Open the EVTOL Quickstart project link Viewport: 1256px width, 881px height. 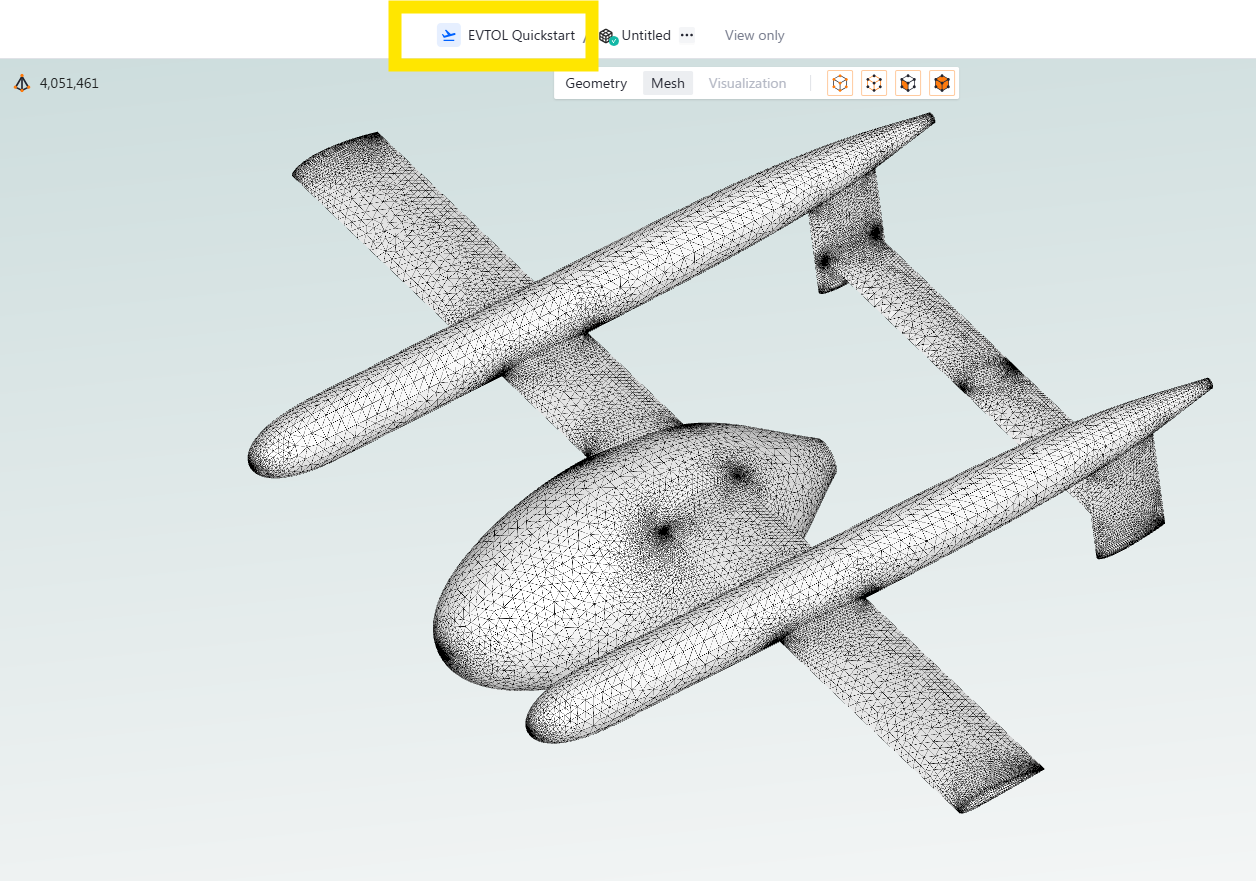521,36
